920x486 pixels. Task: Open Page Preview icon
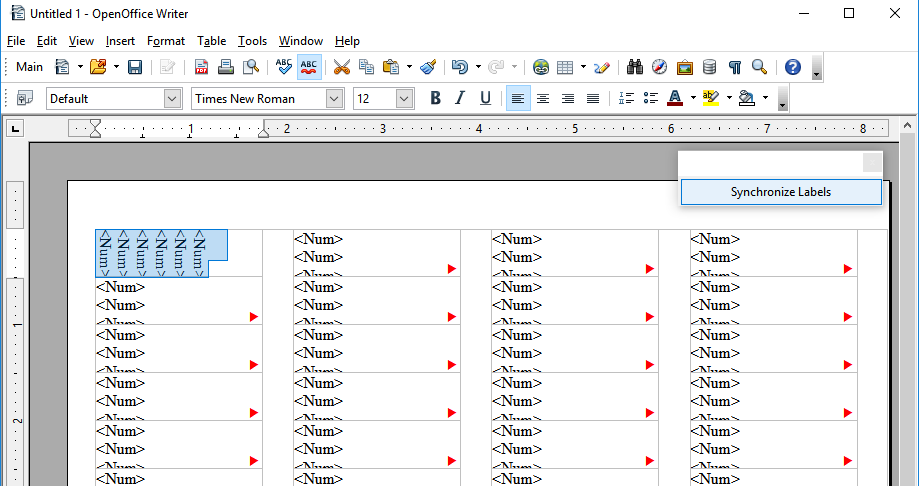[251, 67]
